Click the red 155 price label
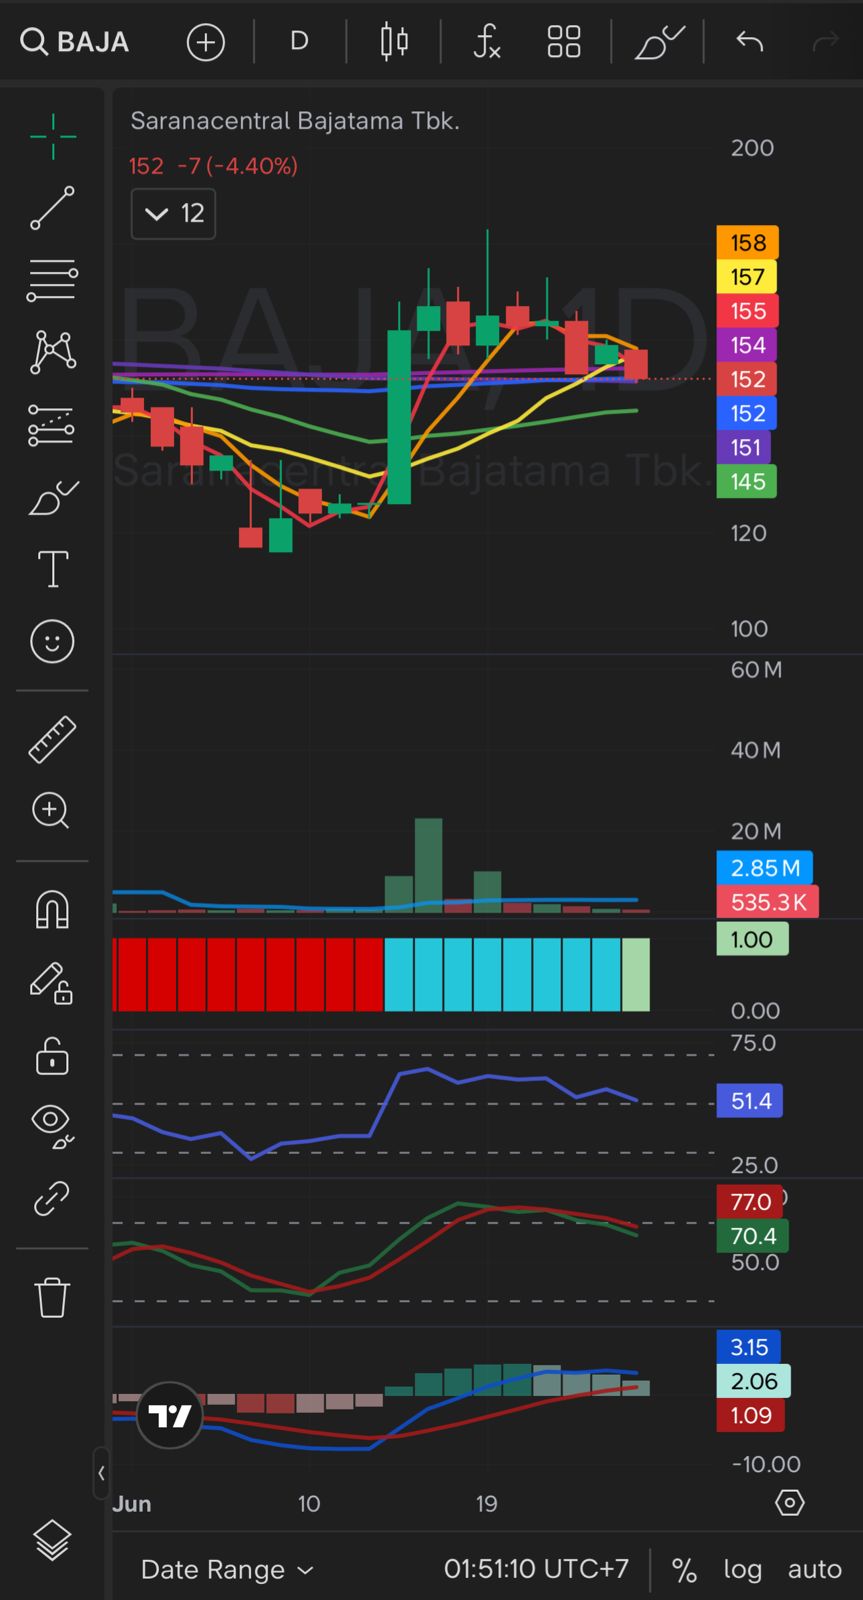Screen dimensions: 863x1600 (748, 311)
